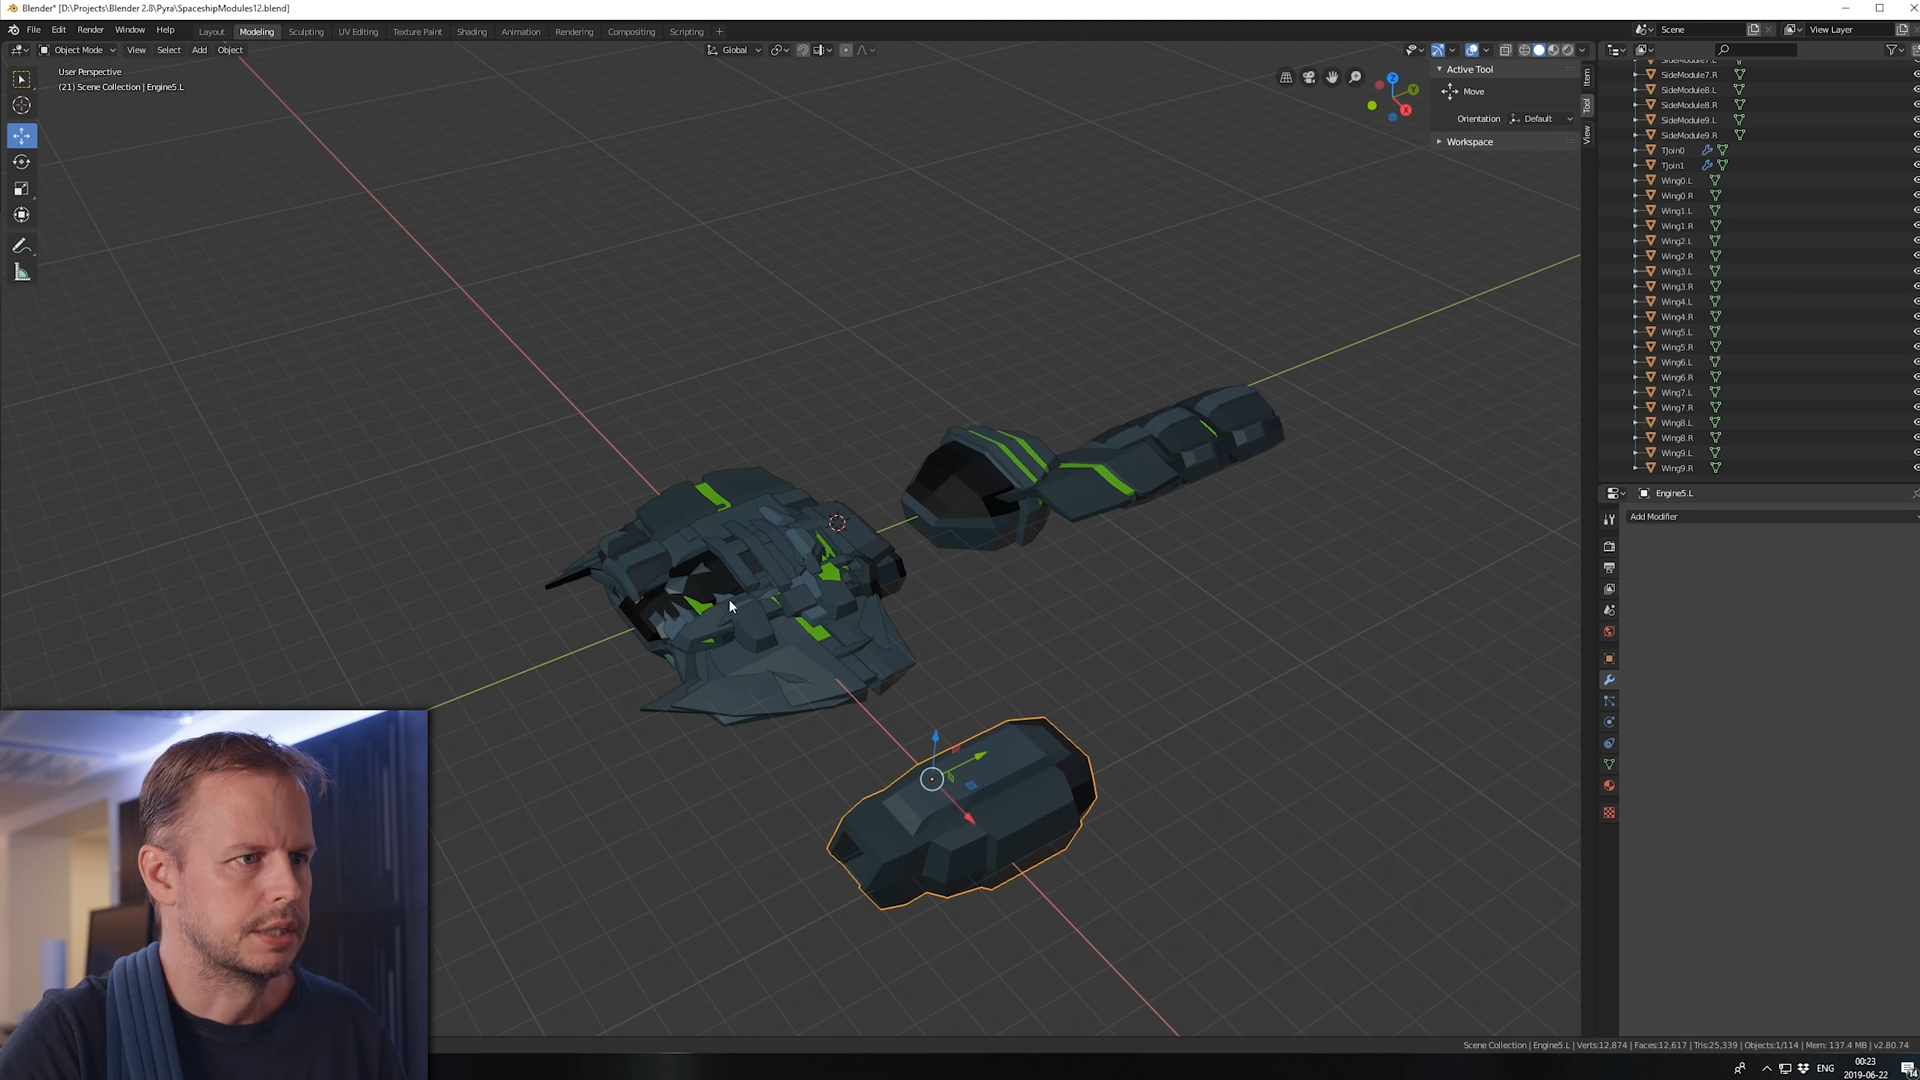Select the Scale tool
1920x1080 pixels.
21,189
